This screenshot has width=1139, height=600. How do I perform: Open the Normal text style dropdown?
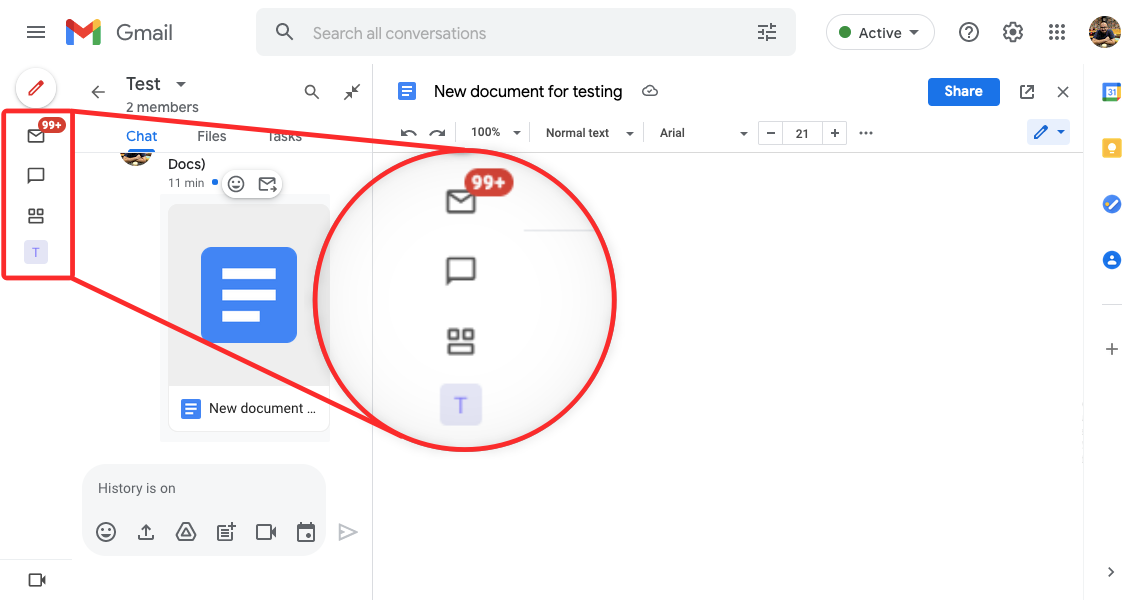(589, 133)
